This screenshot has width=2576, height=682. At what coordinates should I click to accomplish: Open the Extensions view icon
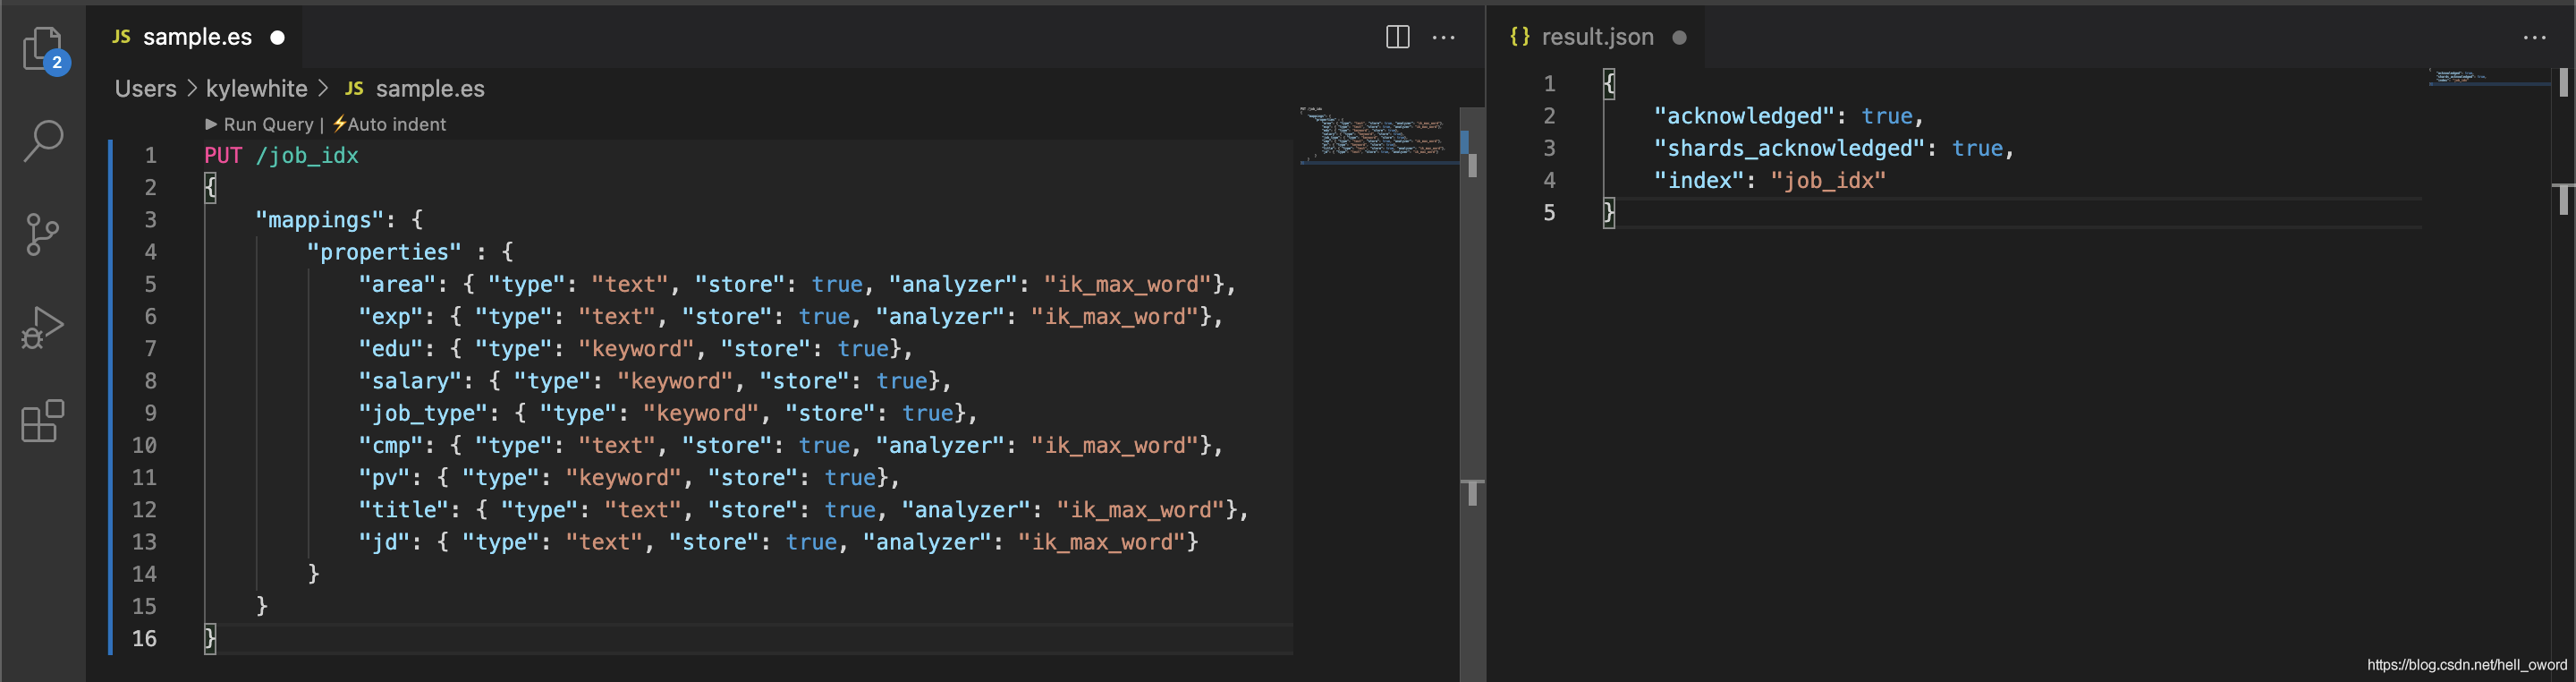[x=42, y=421]
